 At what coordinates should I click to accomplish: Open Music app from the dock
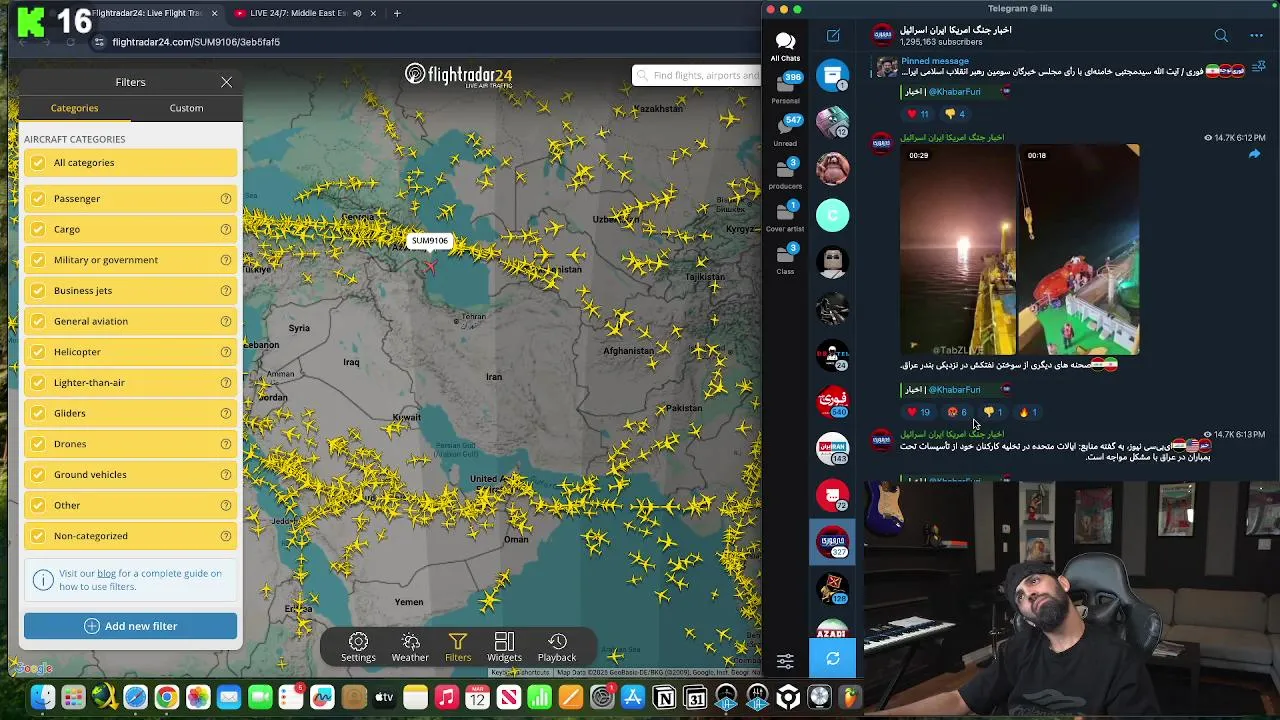pos(446,697)
